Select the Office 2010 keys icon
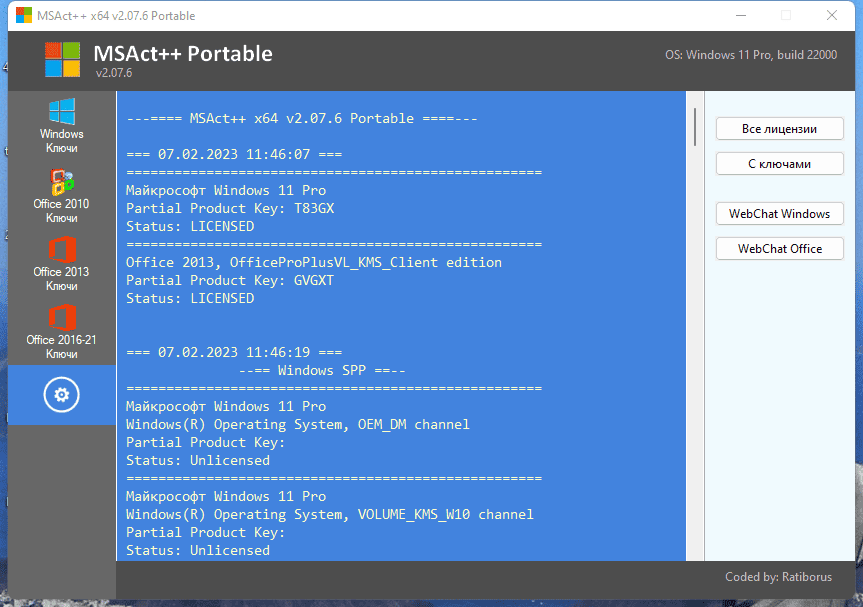 pos(62,195)
